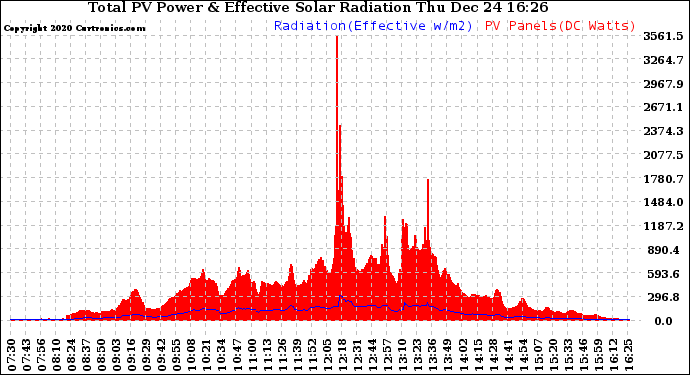The image size is (690, 375).
Task: Click the 10:47 time axis label
Action: pos(238,355)
